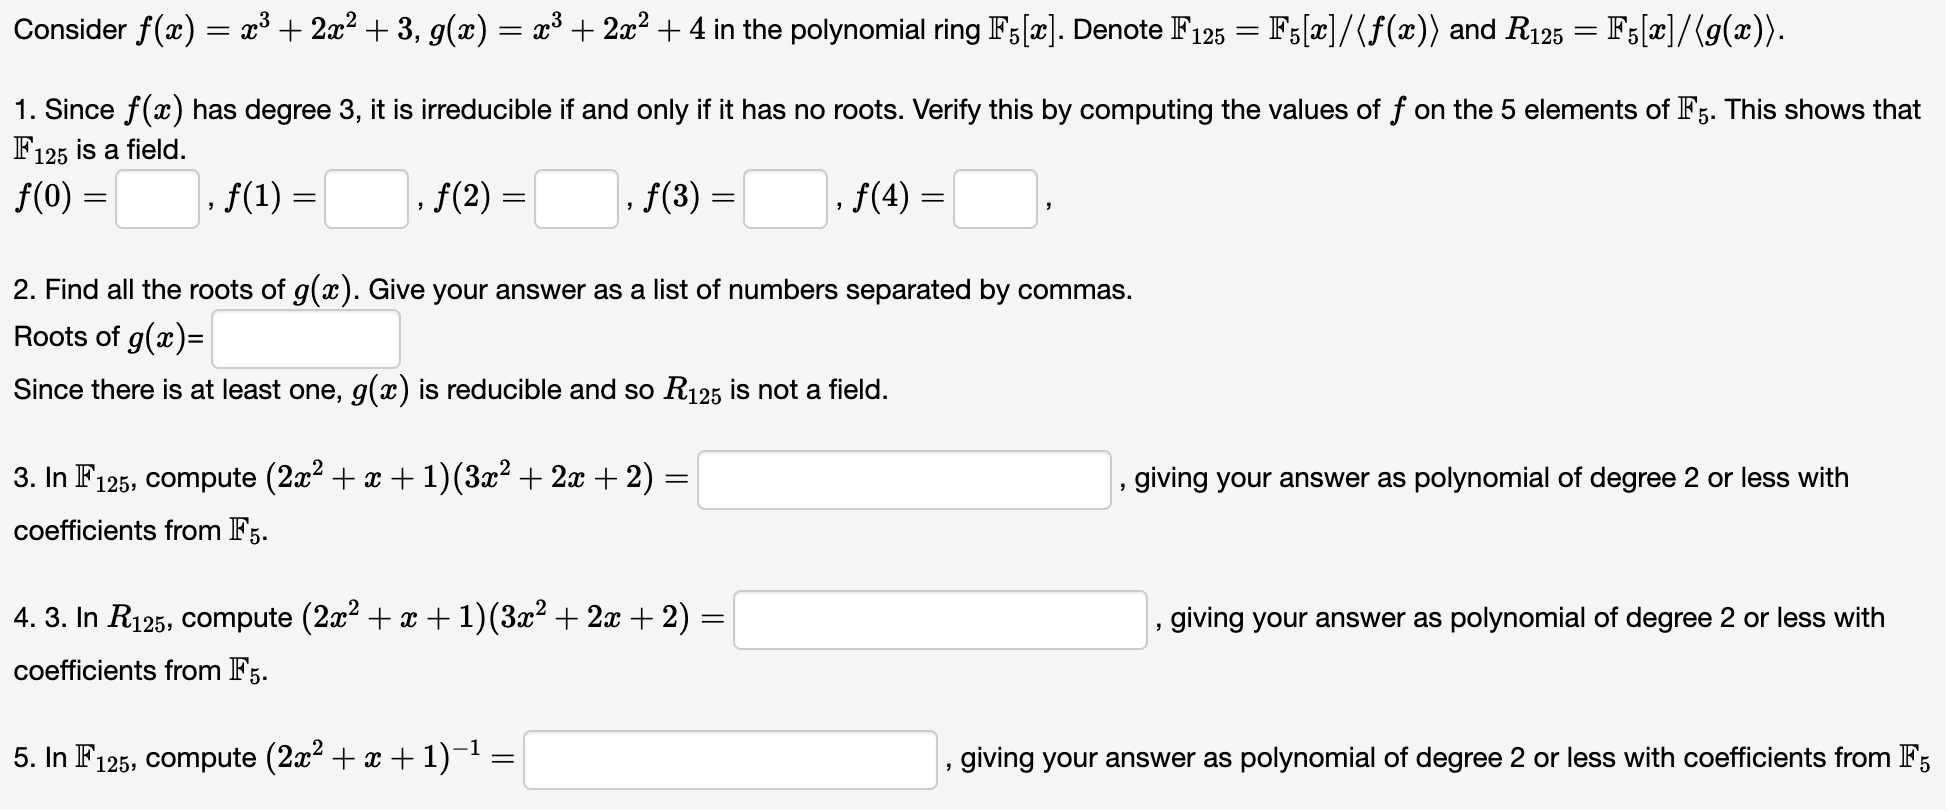Click the phrase 'coefficients from F5' under problem 3

click(138, 530)
